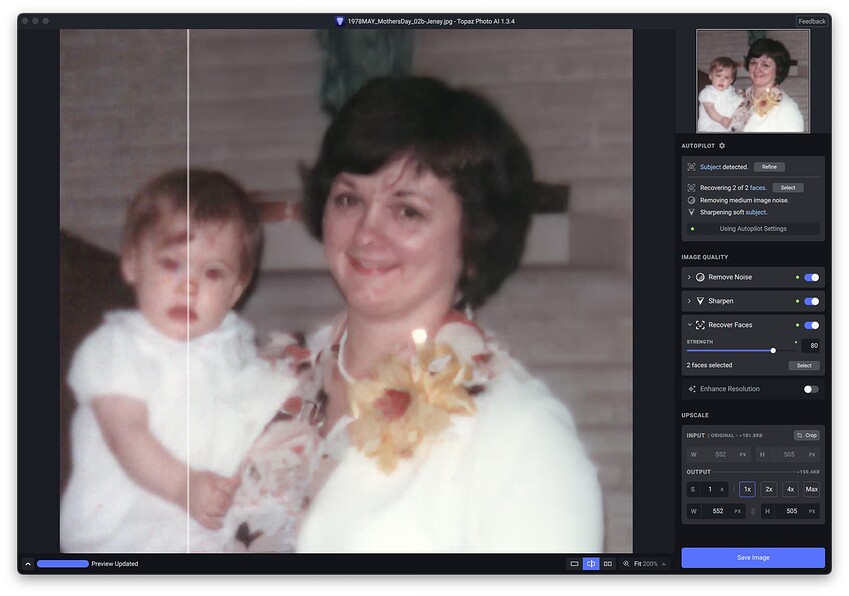The width and height of the screenshot is (849, 596).
Task: Open Autopilot settings gear icon
Action: coord(722,146)
